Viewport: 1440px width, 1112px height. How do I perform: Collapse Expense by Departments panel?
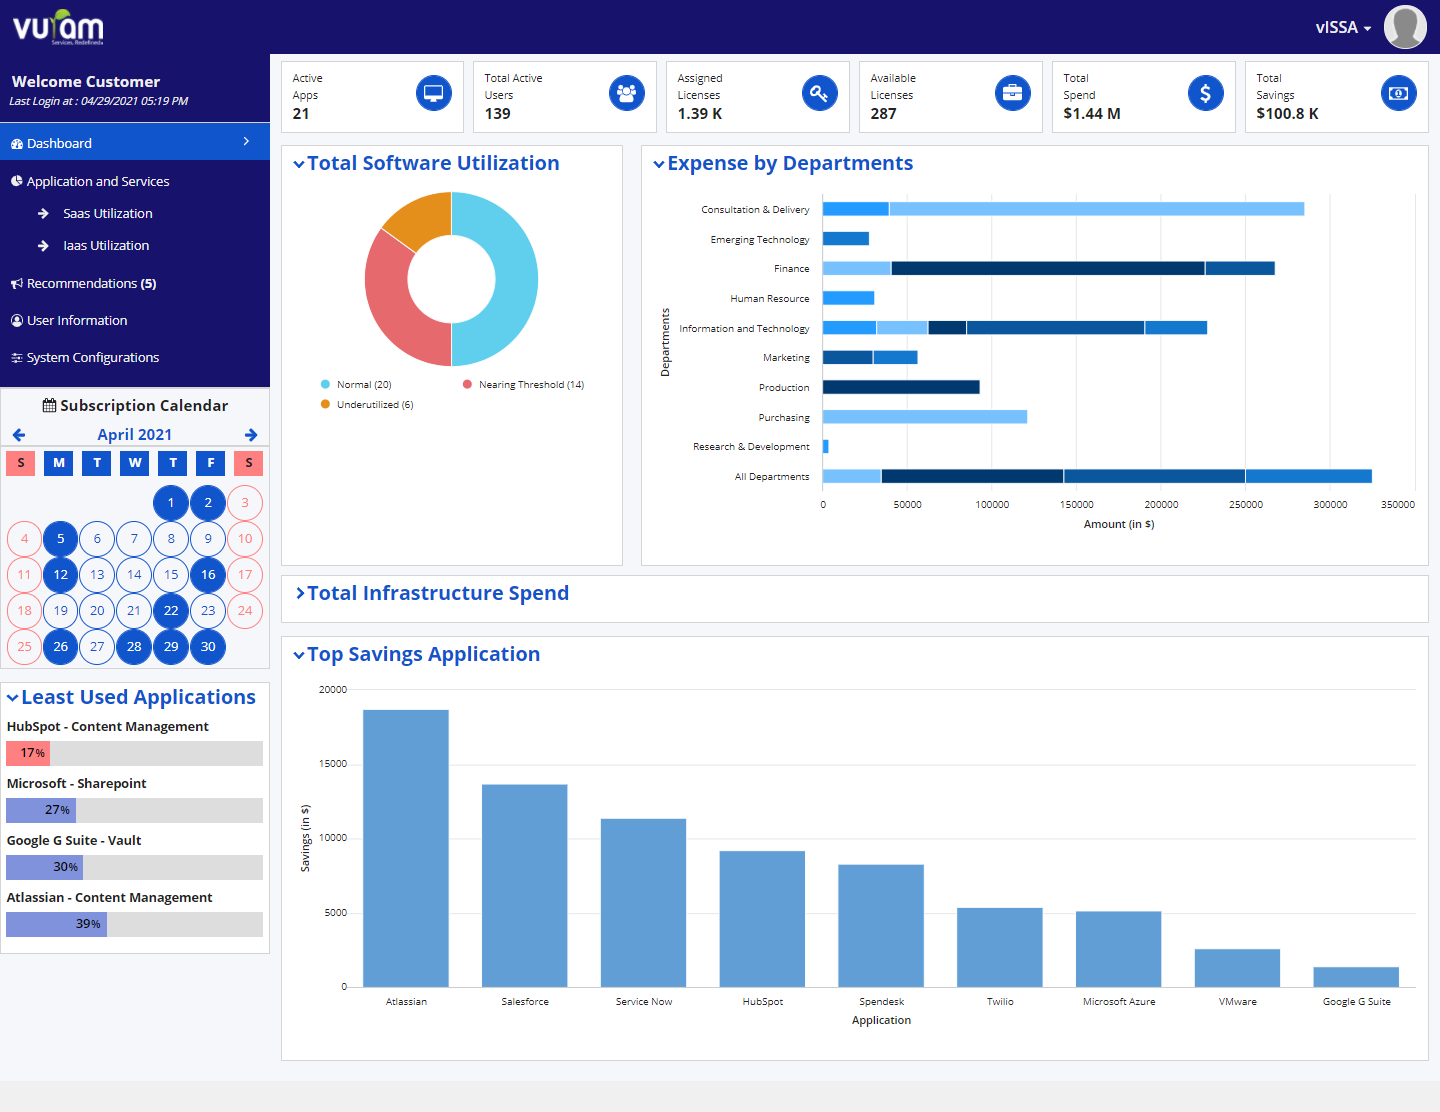coord(658,164)
